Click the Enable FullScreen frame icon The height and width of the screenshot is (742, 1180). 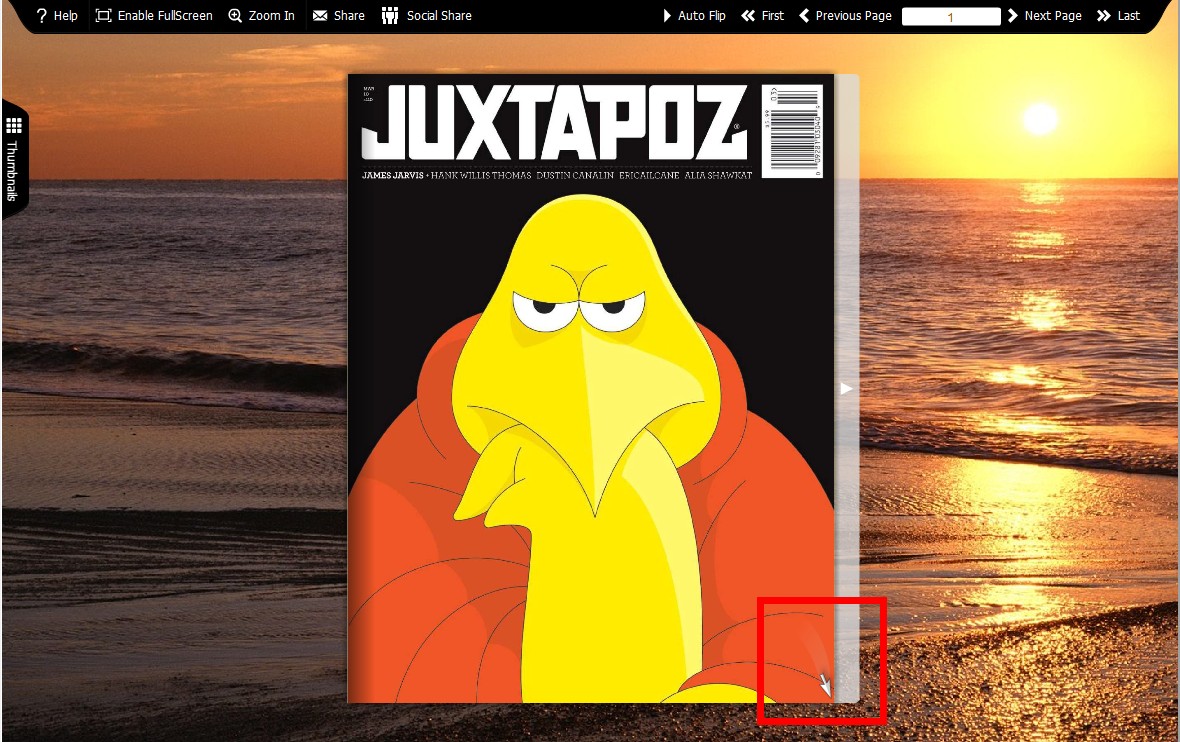click(103, 16)
